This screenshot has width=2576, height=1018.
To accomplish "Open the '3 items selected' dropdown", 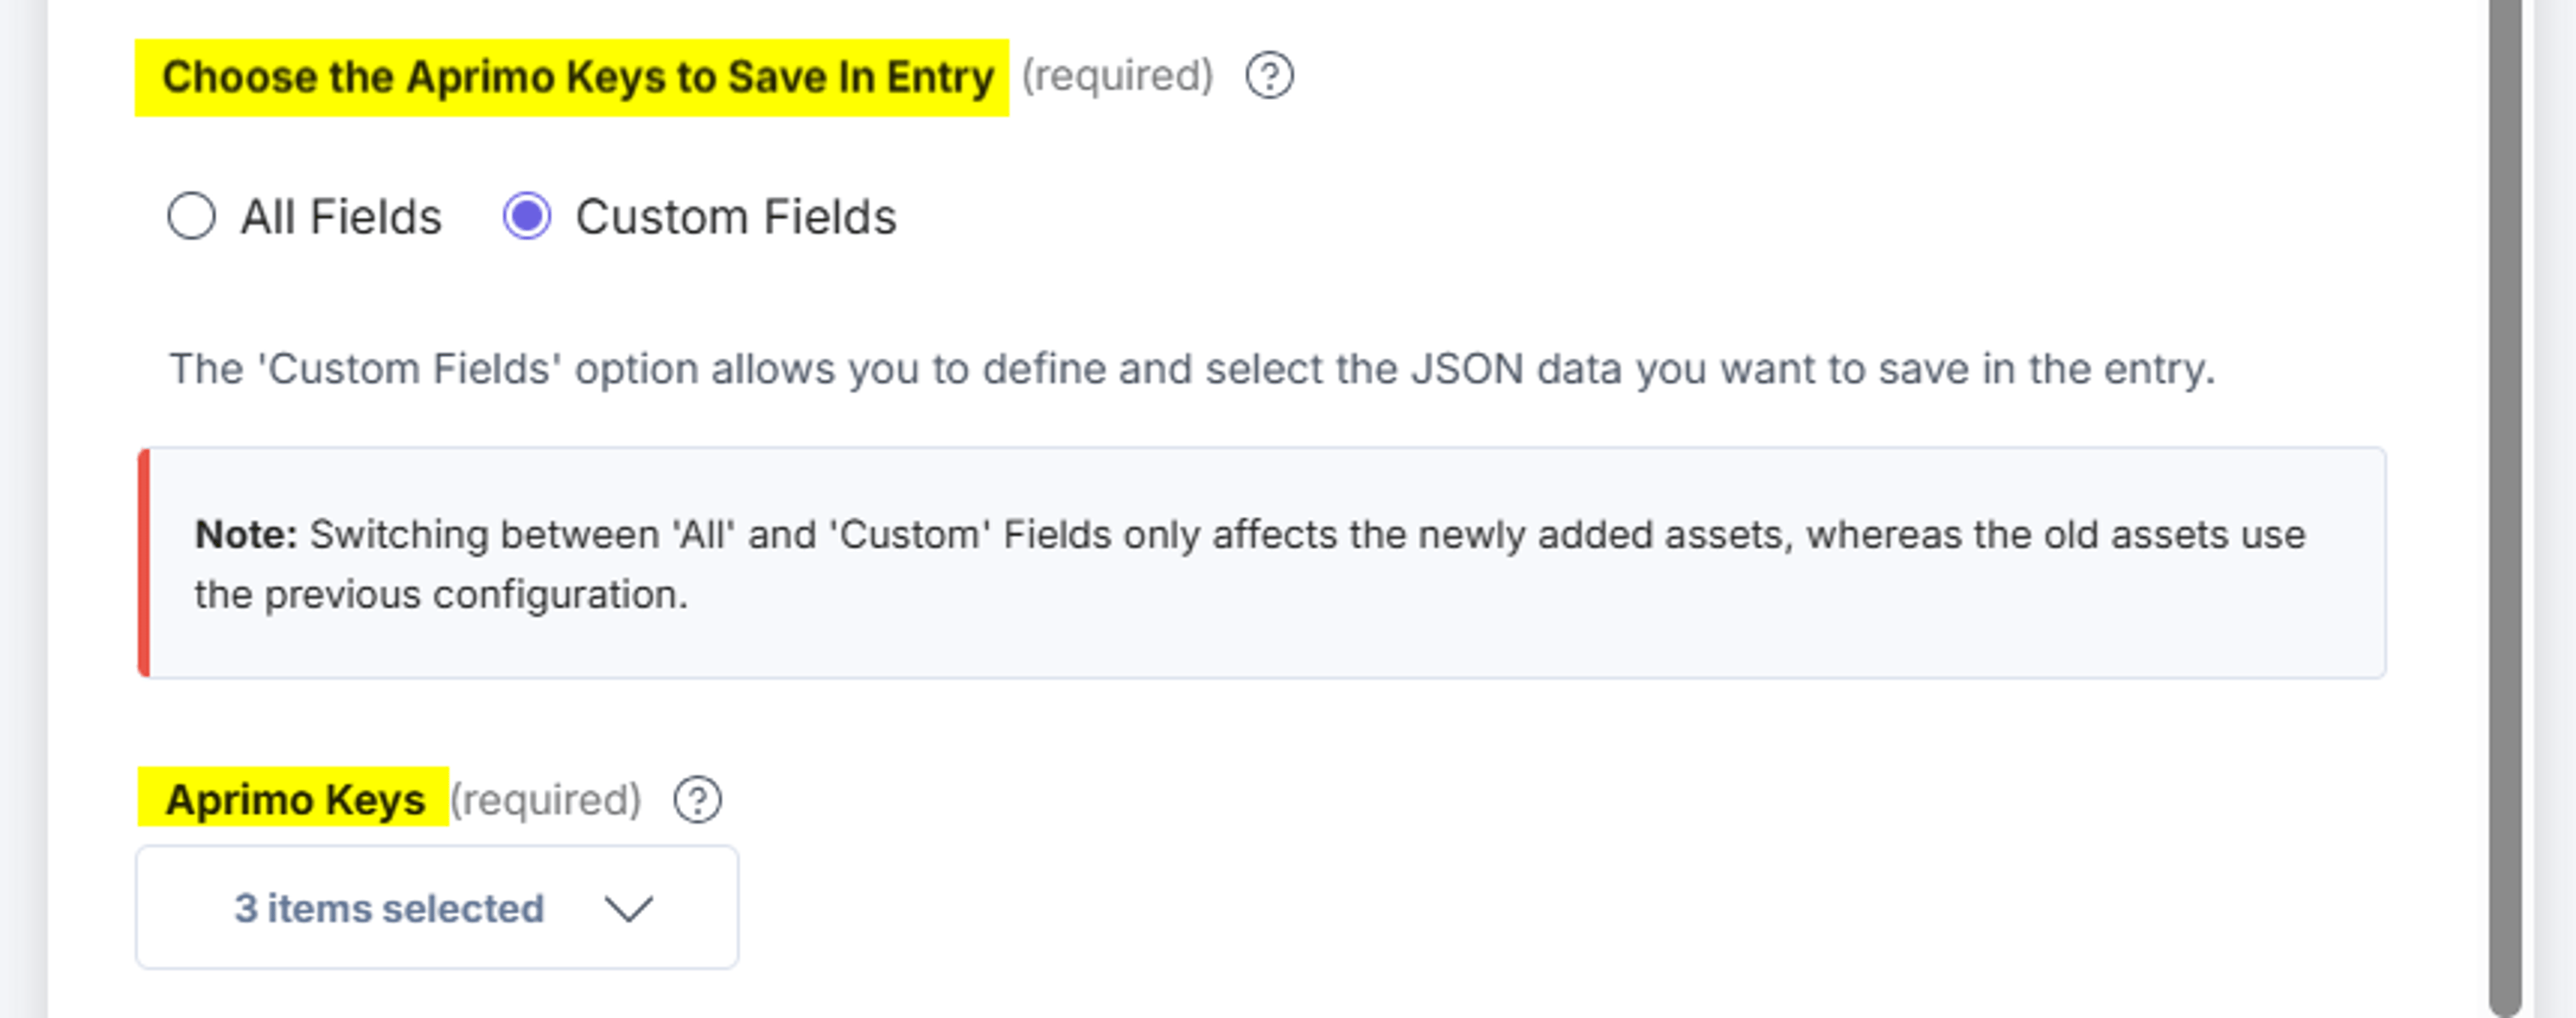I will point(437,907).
